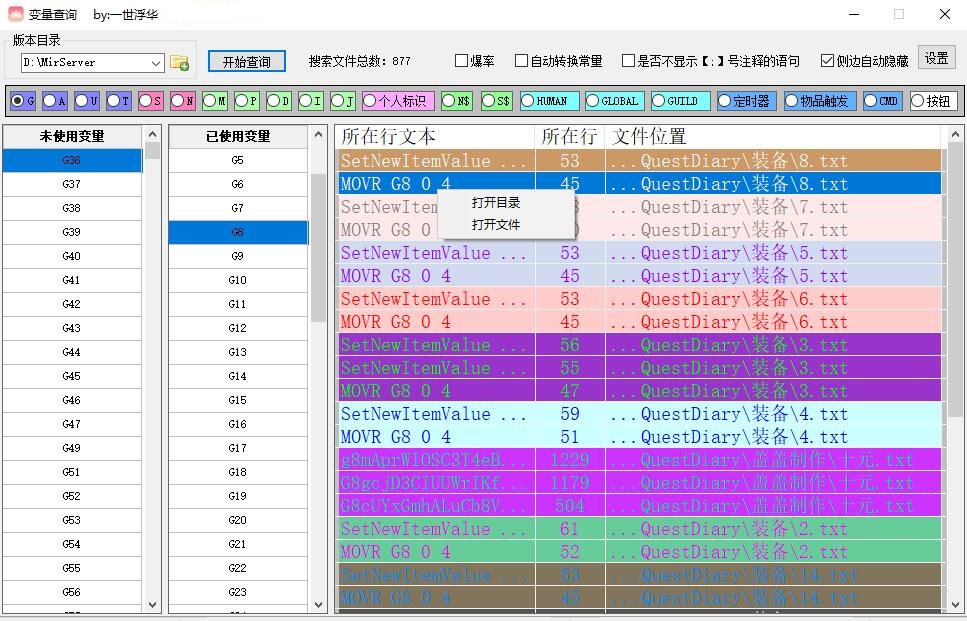Select G8 in used variables list
967x621 pixels.
pos(238,232)
